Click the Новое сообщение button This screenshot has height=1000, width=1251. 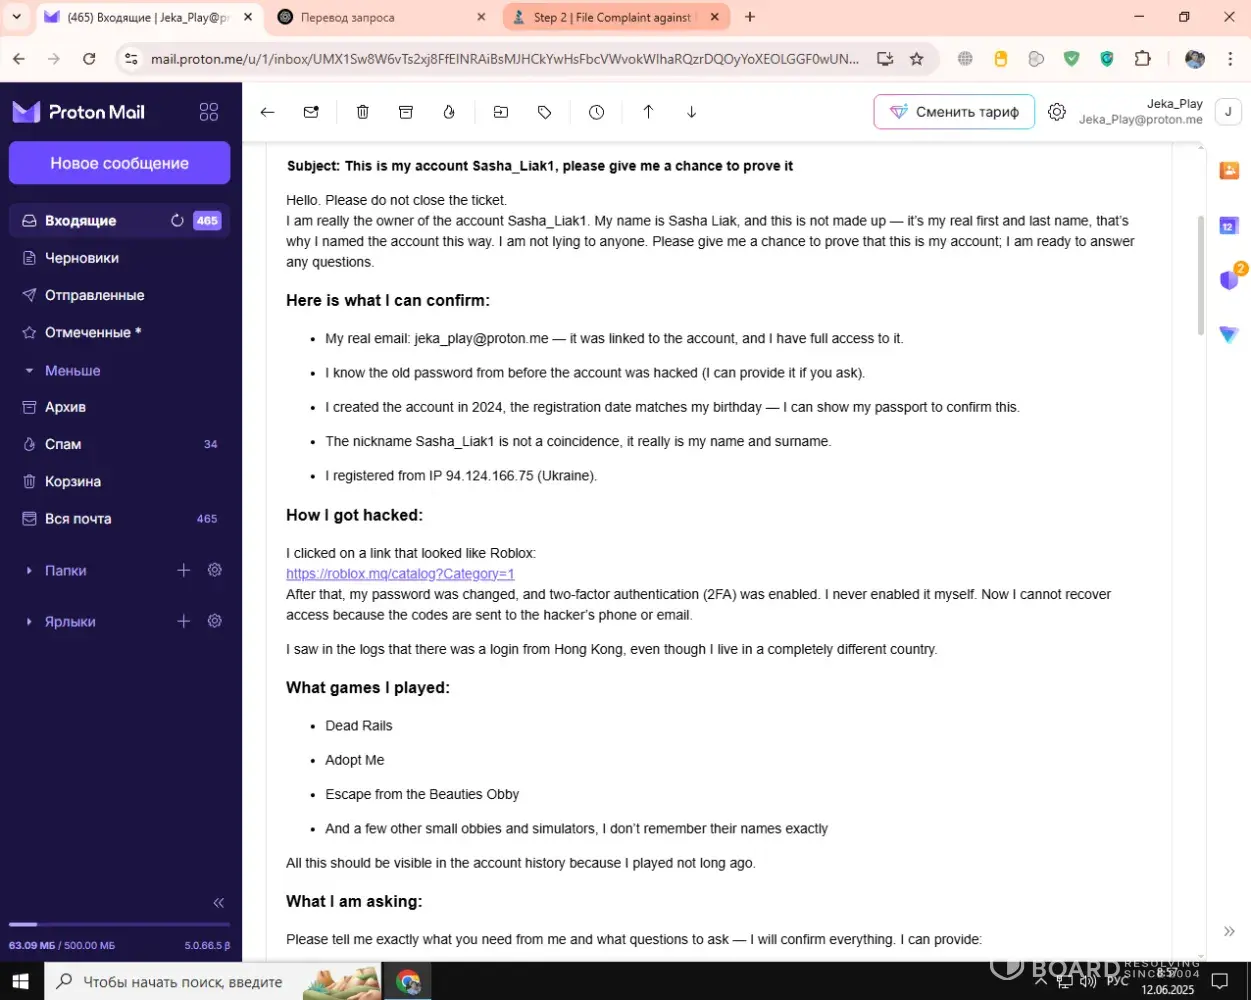119,163
